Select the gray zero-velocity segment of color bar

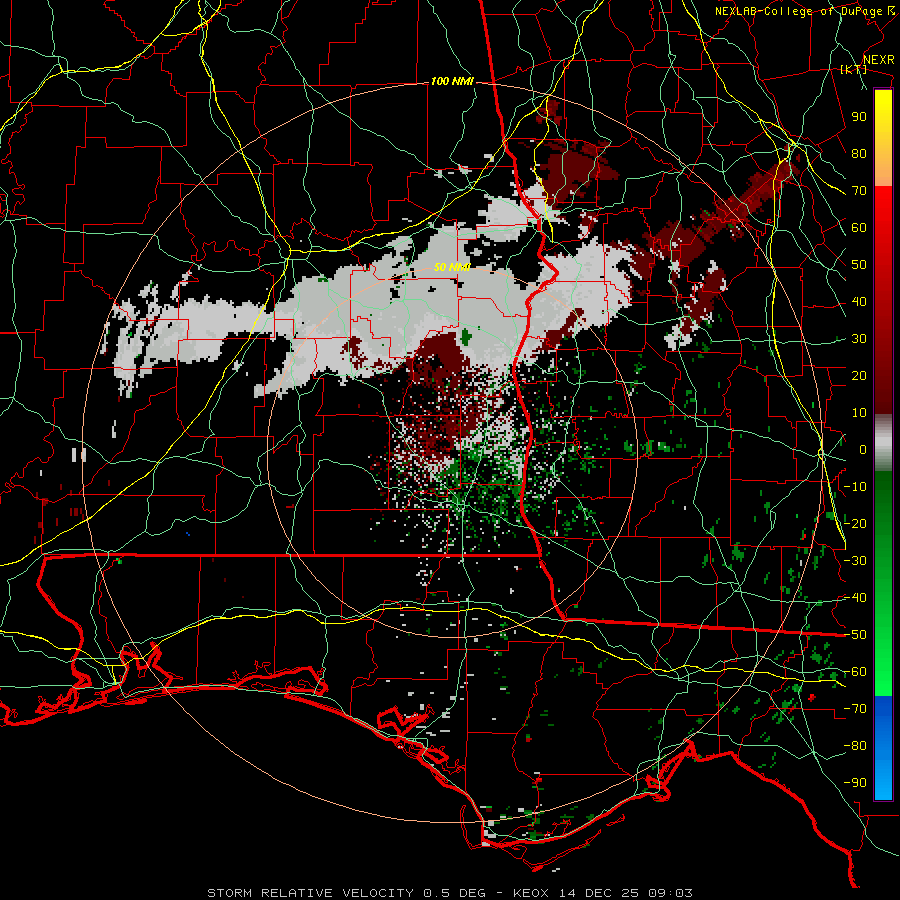[x=883, y=442]
